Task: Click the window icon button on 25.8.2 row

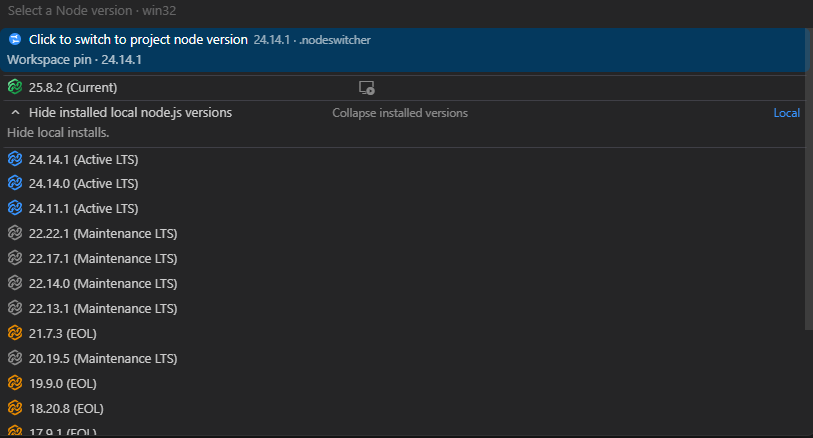Action: (x=367, y=88)
